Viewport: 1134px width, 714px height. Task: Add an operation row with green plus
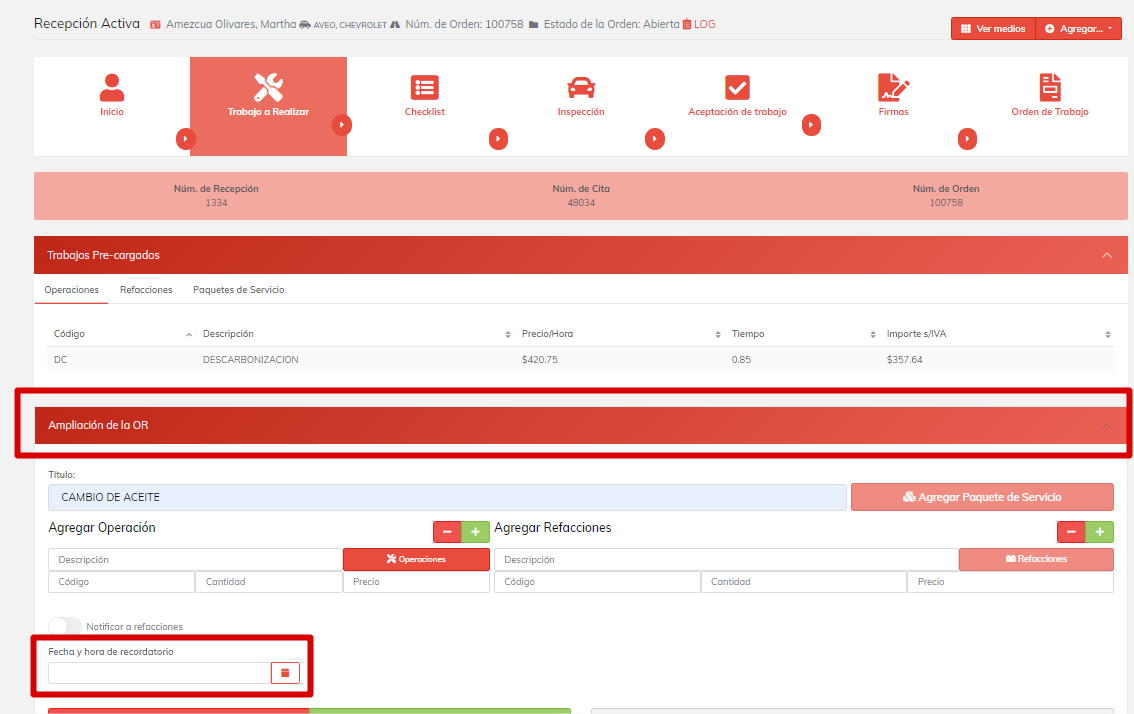[475, 532]
